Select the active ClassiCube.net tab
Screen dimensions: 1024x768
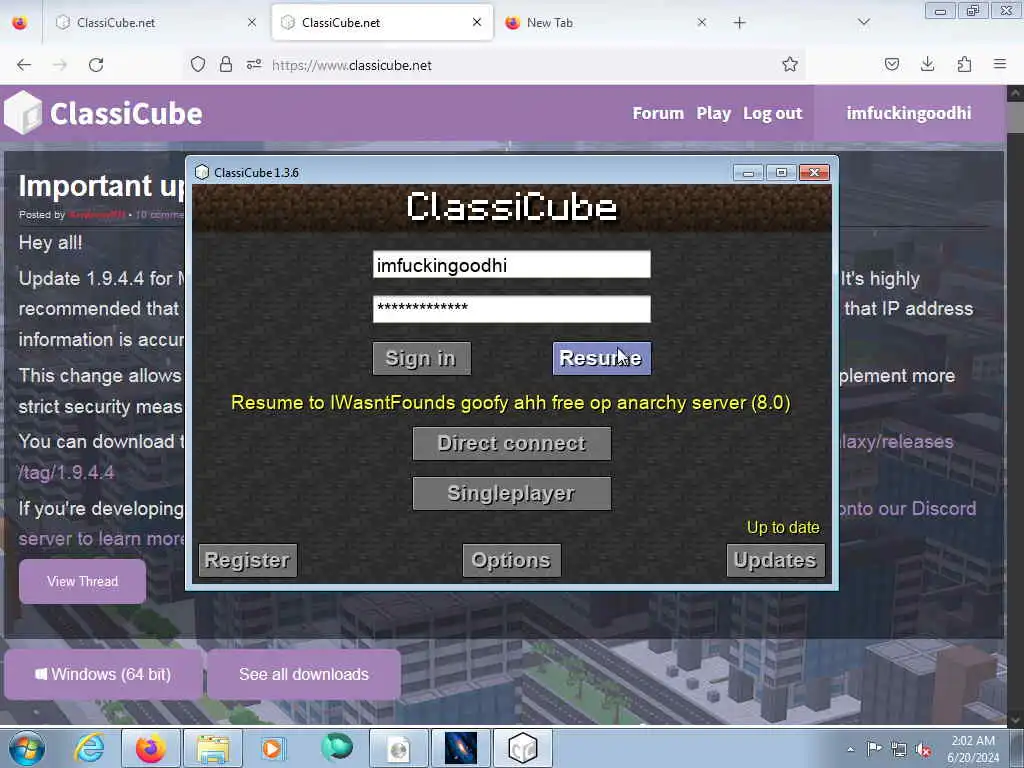[382, 23]
